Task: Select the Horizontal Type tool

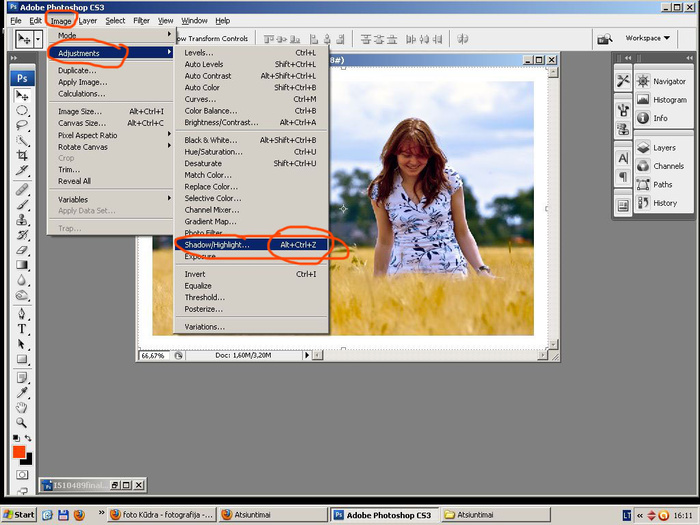Action: tap(22, 329)
